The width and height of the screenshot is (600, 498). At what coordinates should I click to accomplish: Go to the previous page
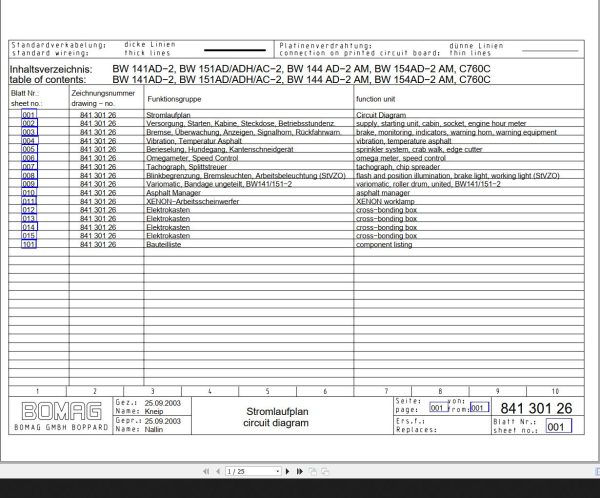point(218,471)
